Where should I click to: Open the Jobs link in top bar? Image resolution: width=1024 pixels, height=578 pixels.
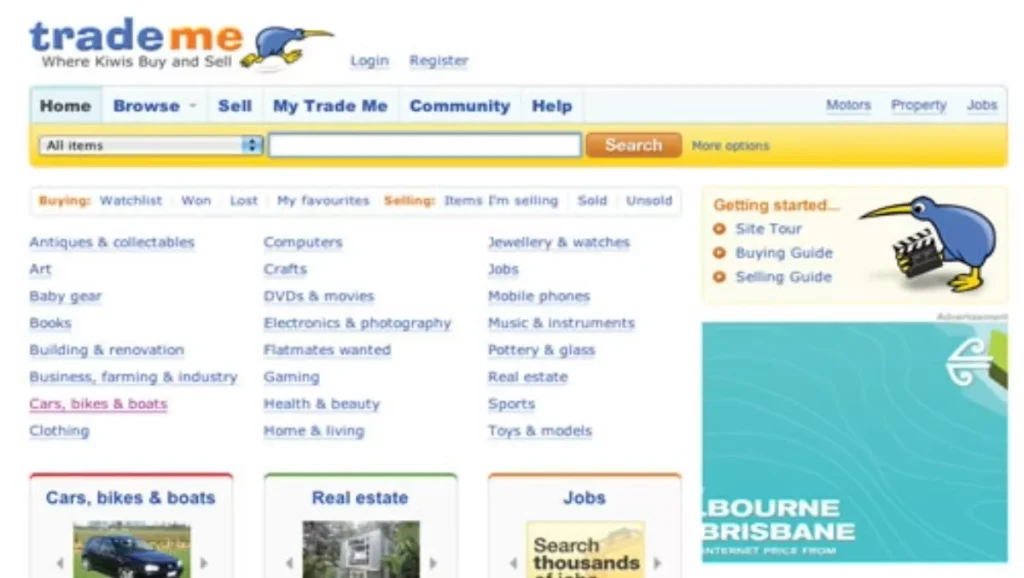click(x=982, y=105)
